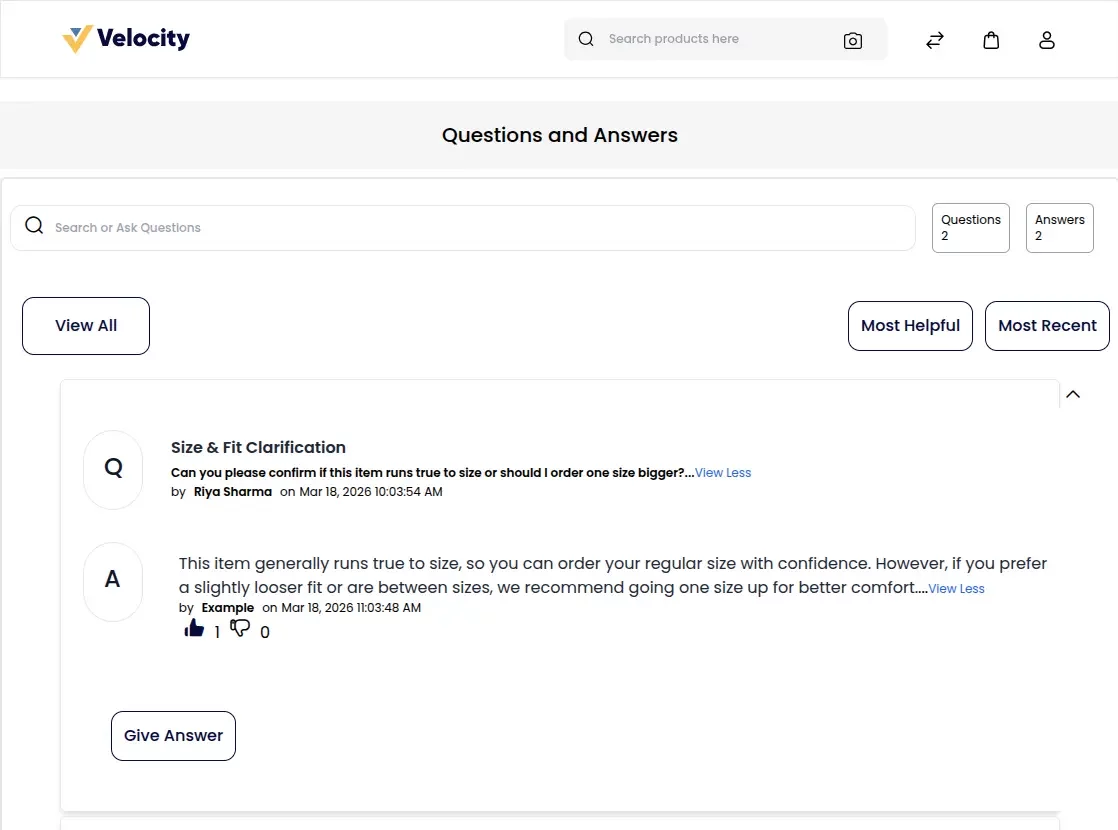Sort by Most Recent
The height and width of the screenshot is (830, 1118).
click(x=1047, y=326)
